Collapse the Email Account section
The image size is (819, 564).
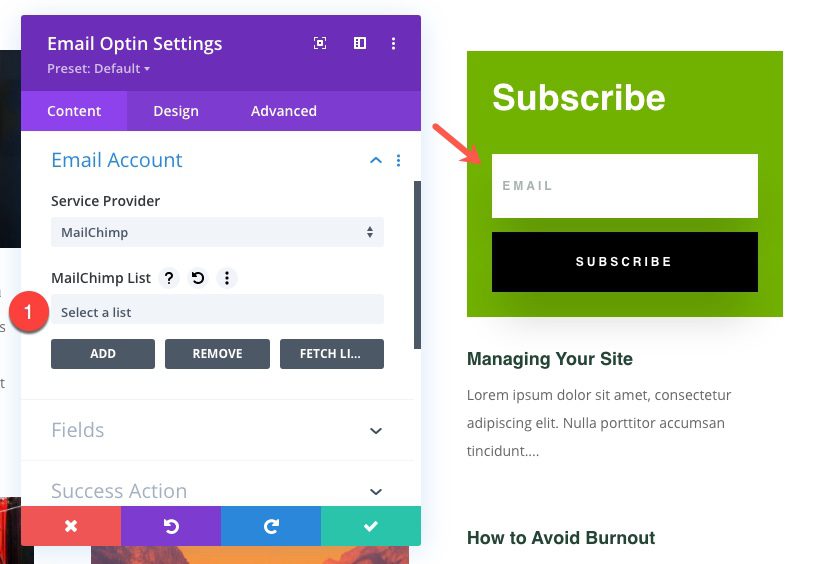(376, 160)
